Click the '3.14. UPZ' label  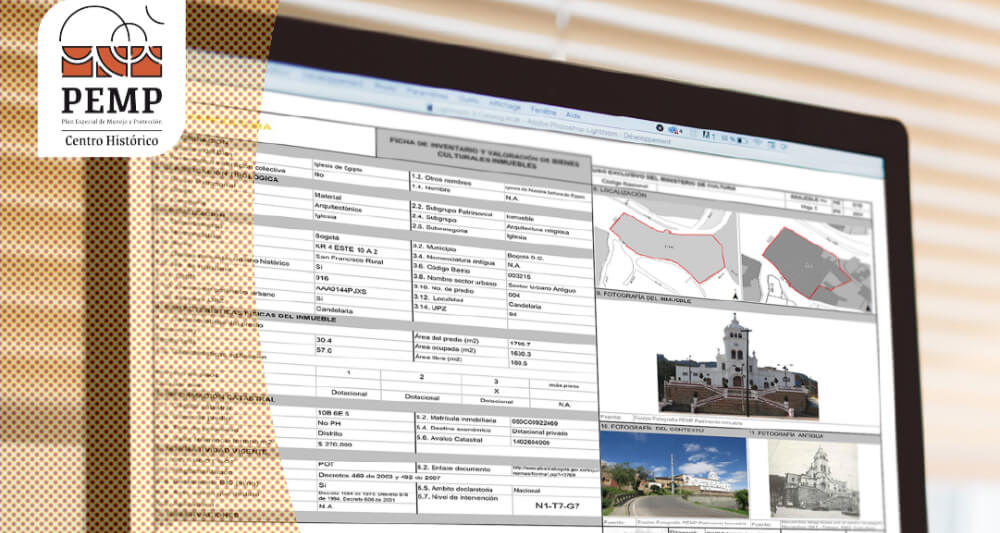pos(428,308)
